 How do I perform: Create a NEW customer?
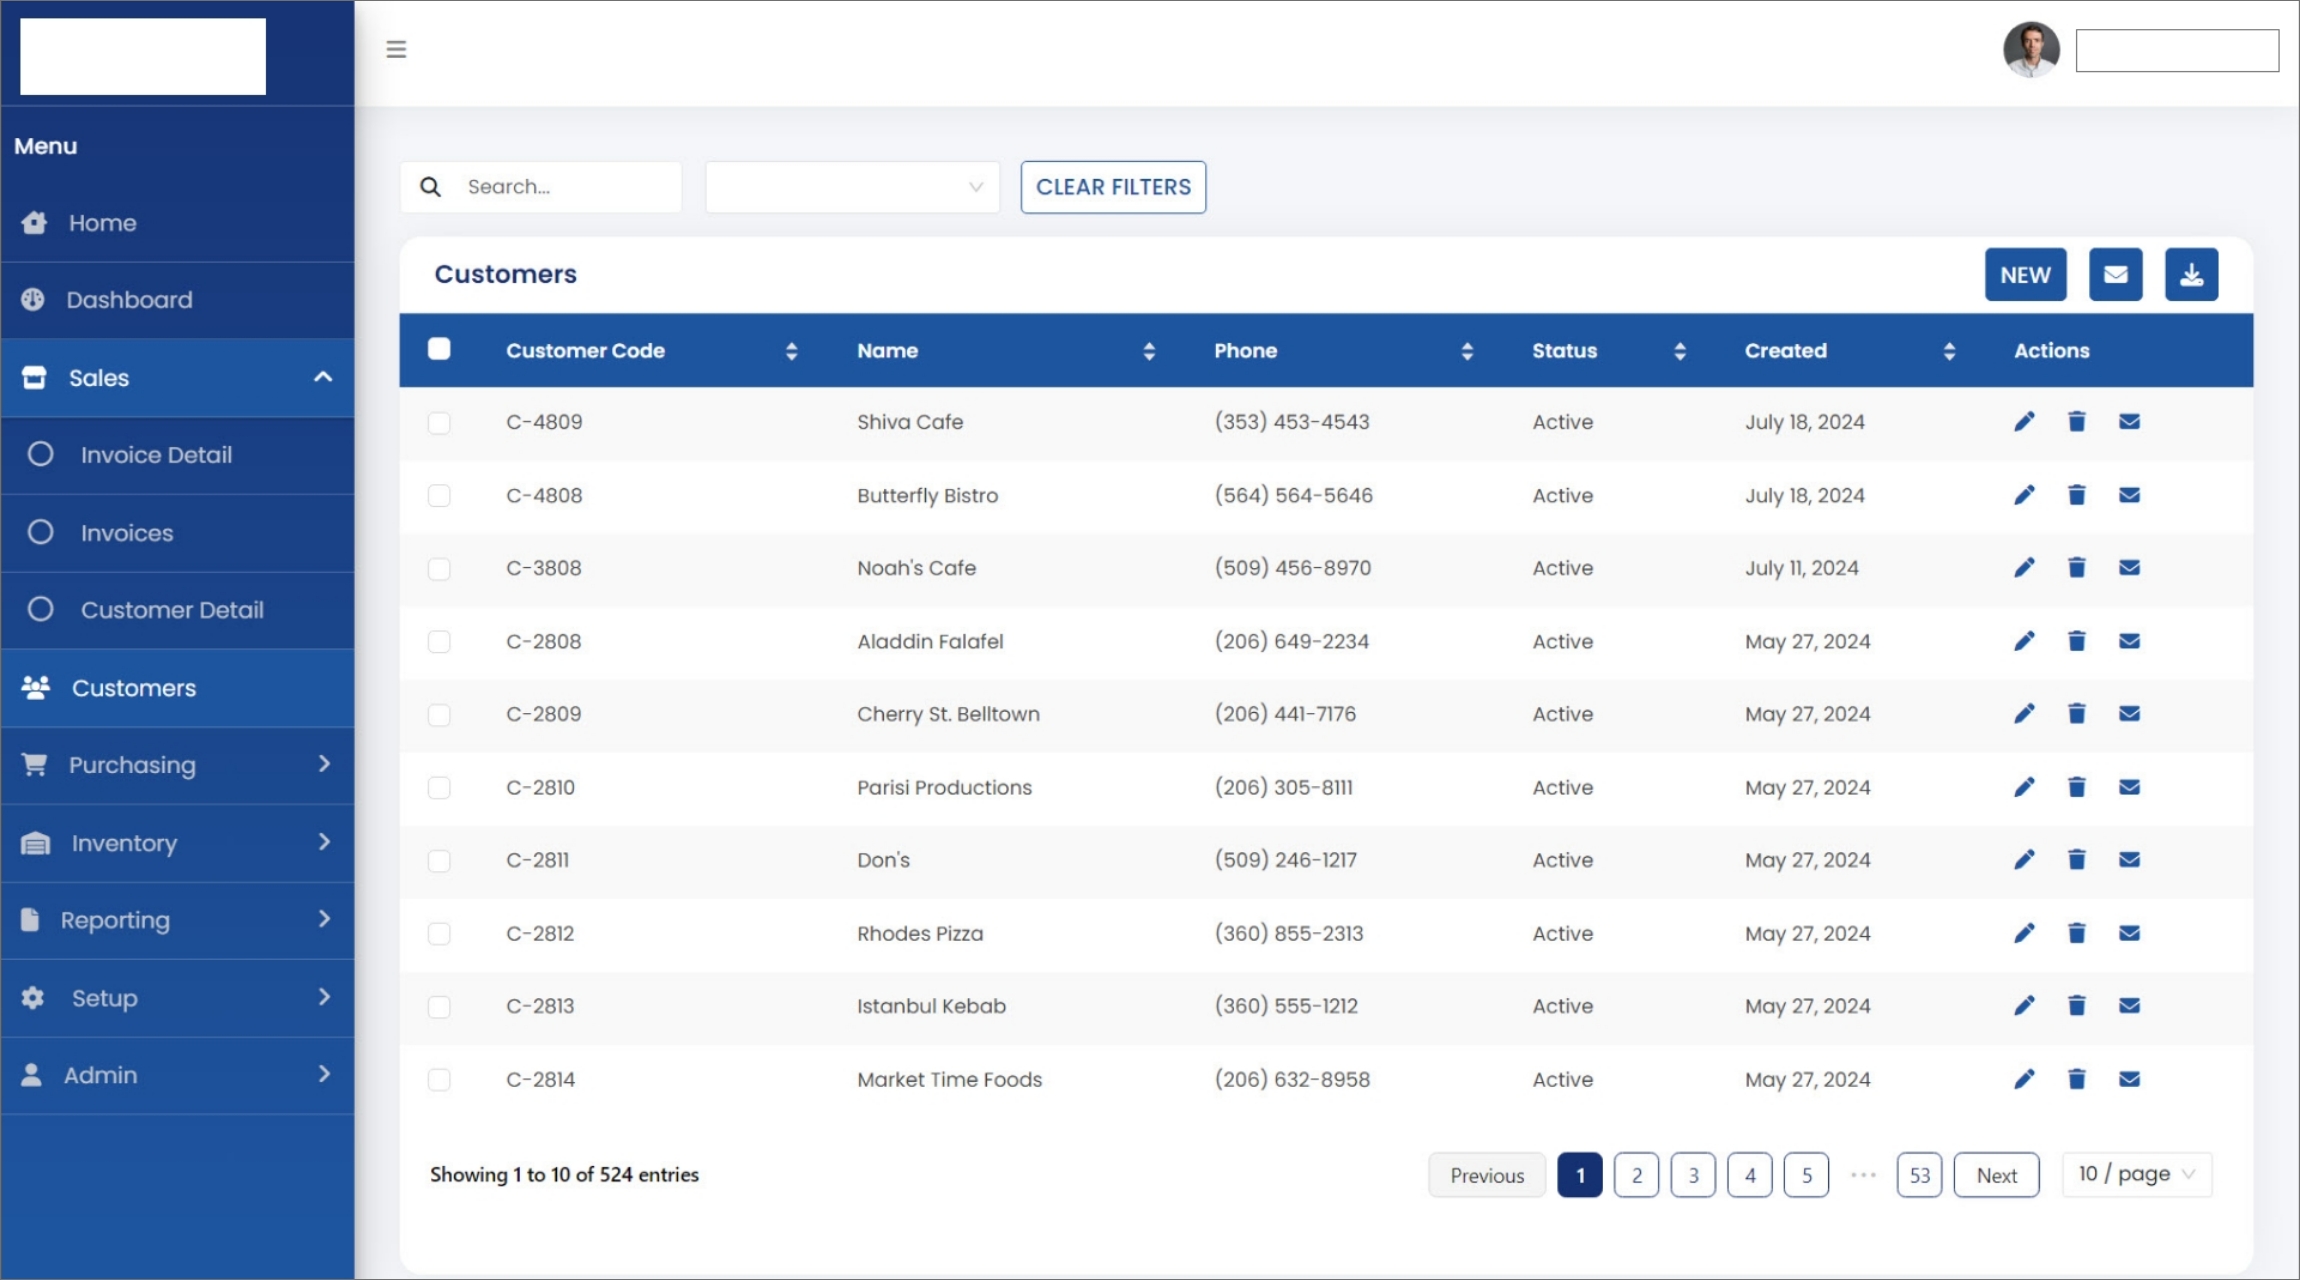2025,275
